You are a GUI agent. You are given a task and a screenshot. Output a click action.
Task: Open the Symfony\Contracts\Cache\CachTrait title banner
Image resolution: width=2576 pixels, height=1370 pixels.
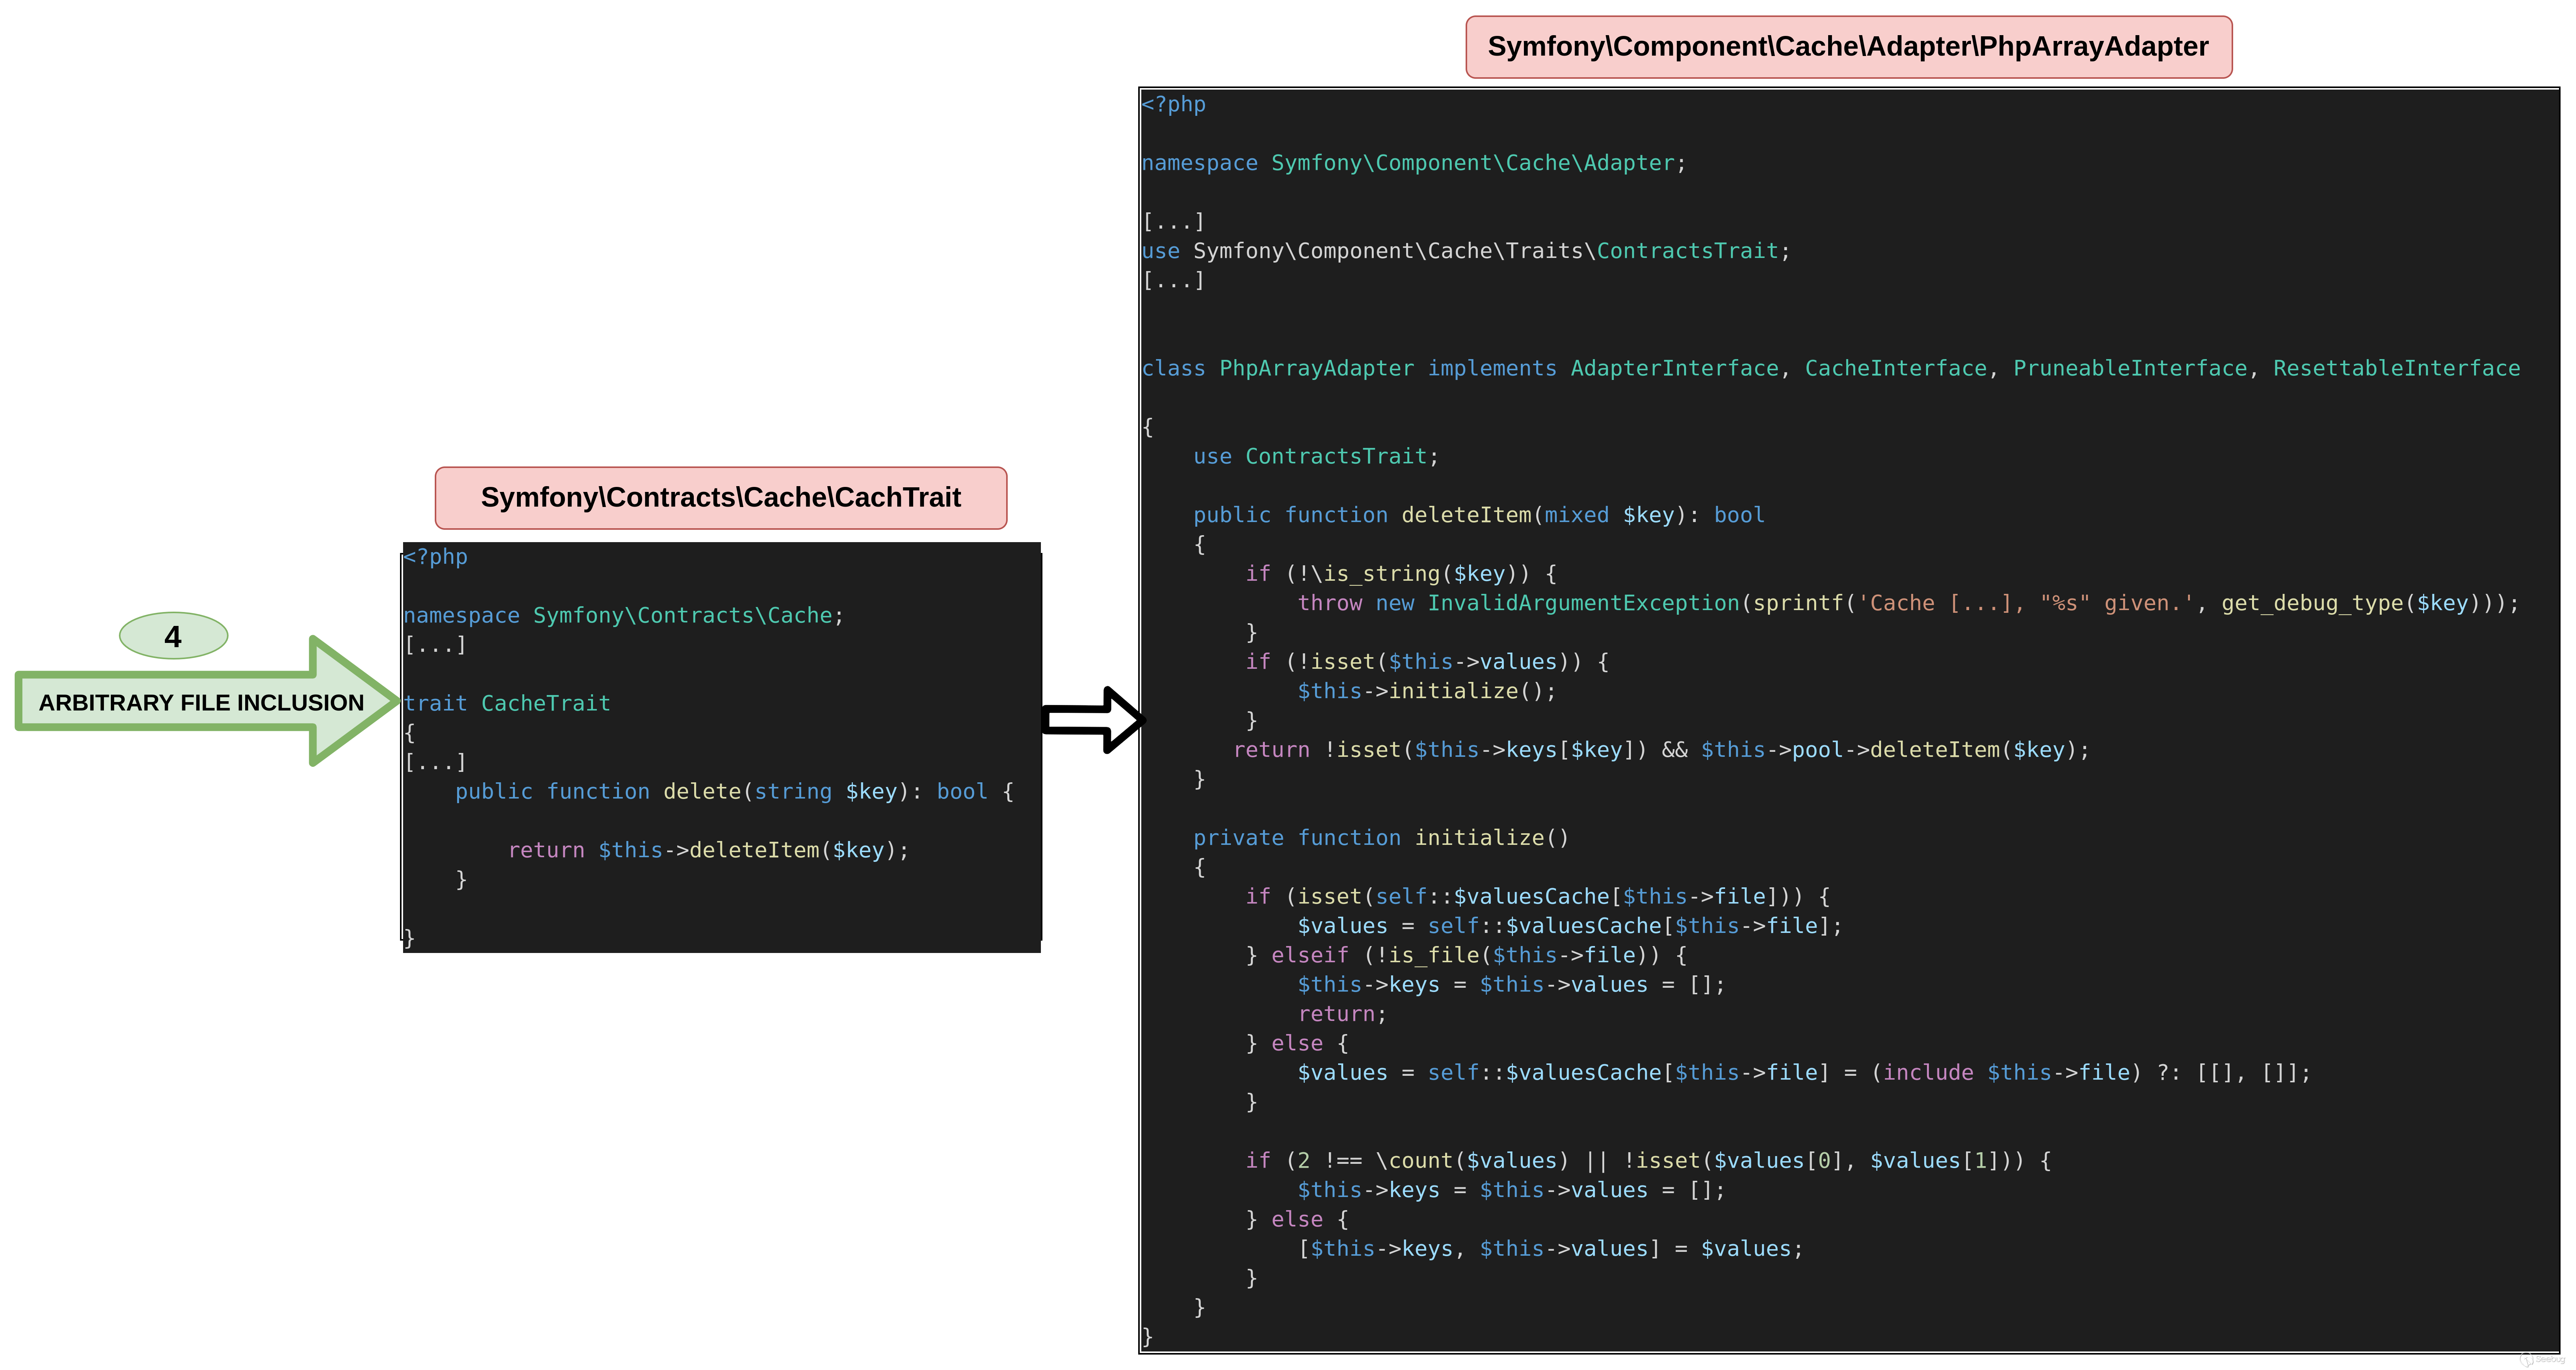[x=720, y=497]
